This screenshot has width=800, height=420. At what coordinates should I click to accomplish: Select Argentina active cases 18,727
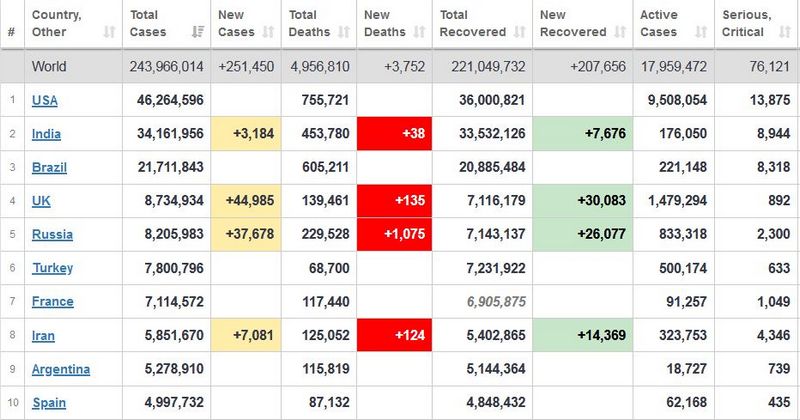coord(686,369)
